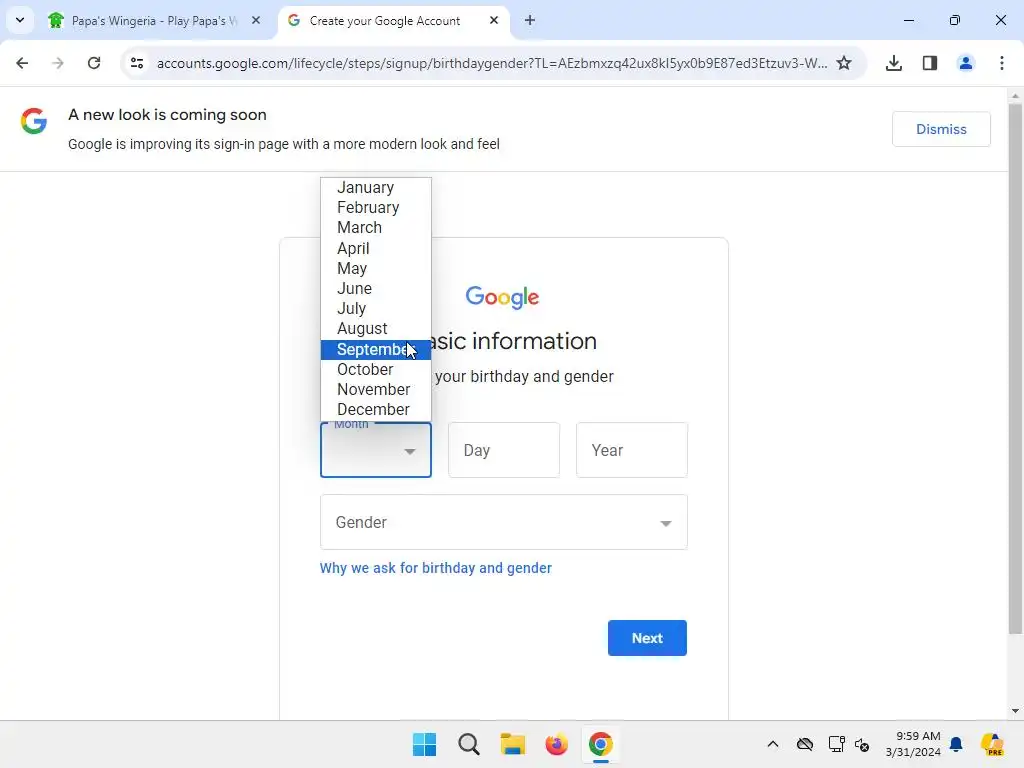Click the colorful PRE tray icon
The image size is (1024, 768).
(993, 744)
